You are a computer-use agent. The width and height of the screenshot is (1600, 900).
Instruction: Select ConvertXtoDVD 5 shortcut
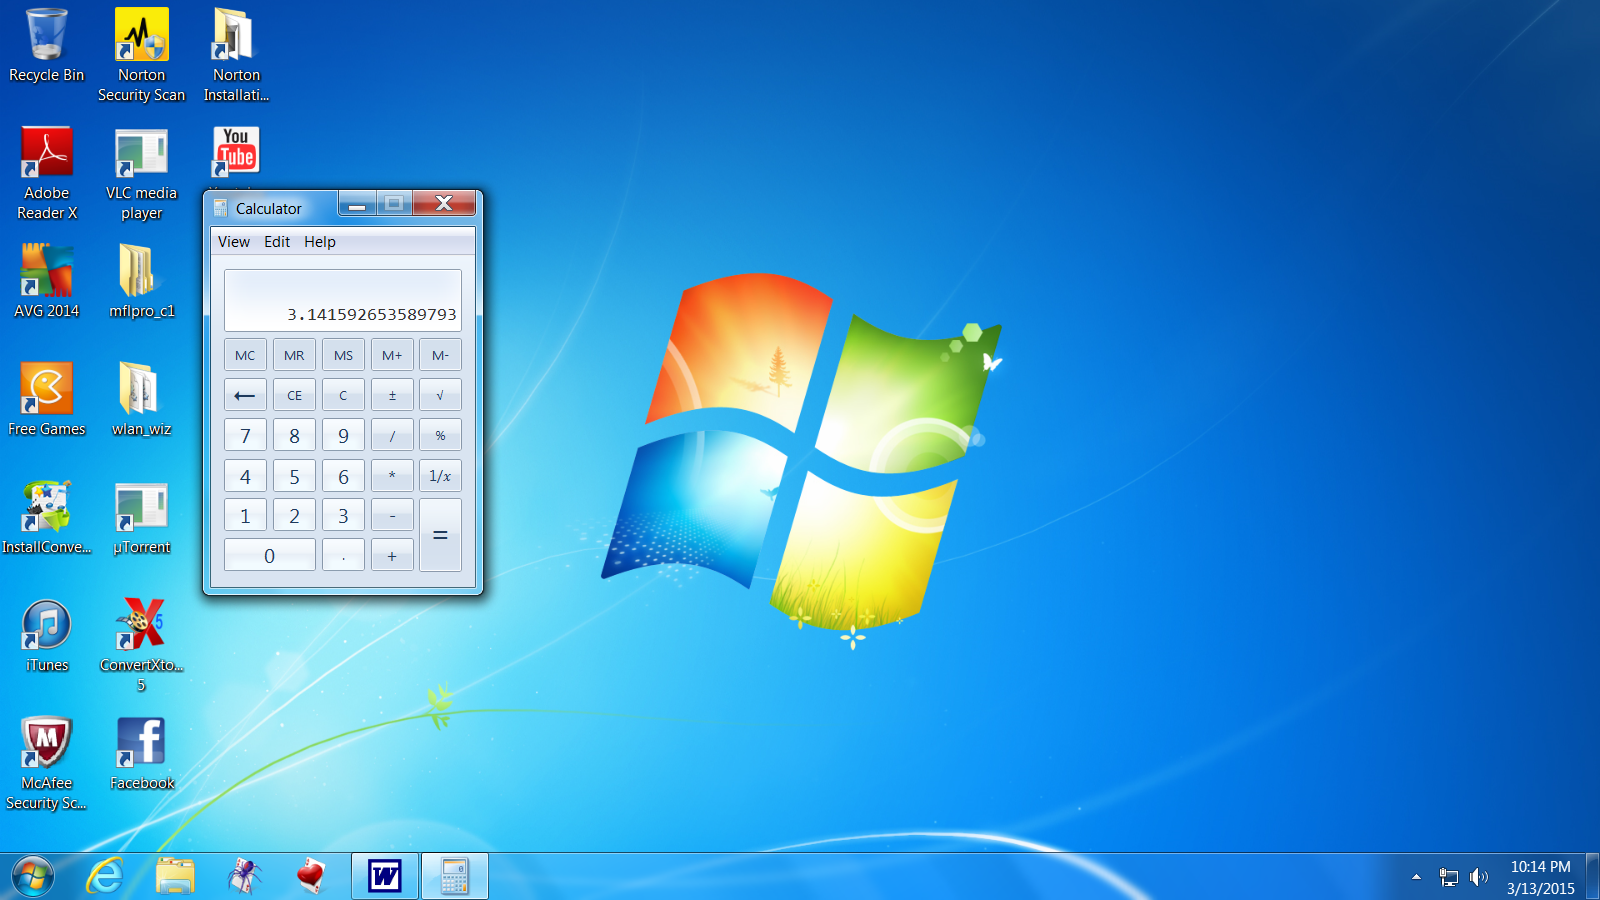tap(141, 645)
